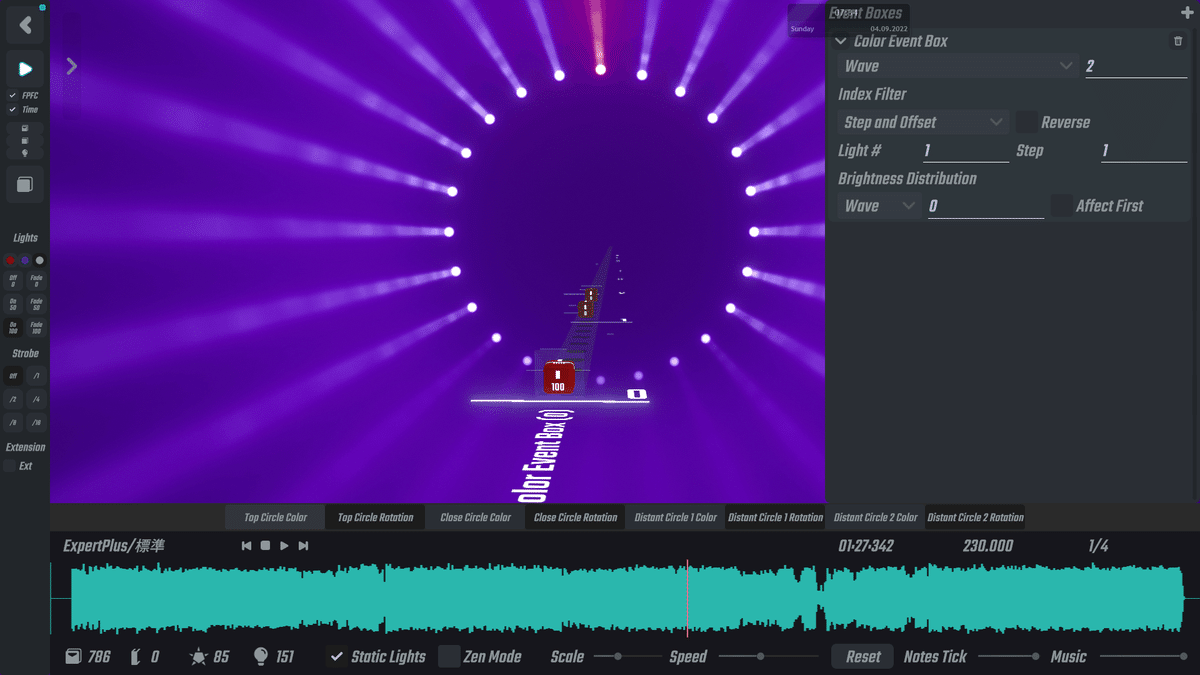Set strobe to /16
Viewport: 1200px width, 675px height.
(36, 423)
